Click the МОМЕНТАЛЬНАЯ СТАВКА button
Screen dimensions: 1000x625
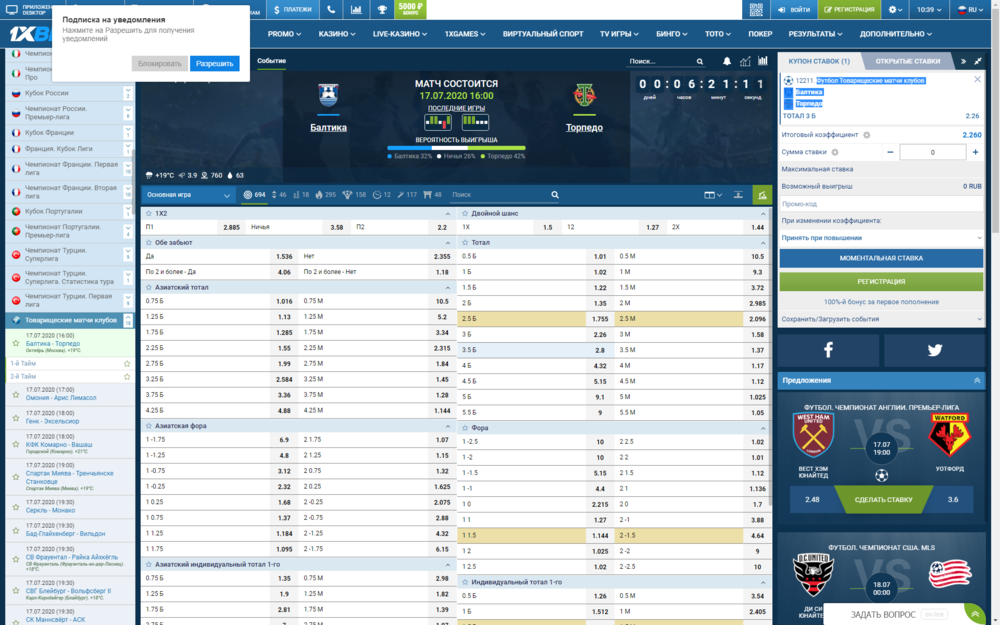(881, 258)
